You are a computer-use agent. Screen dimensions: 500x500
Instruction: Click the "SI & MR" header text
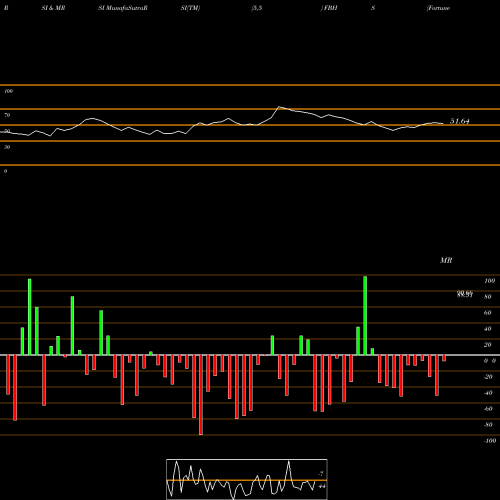[53, 8]
